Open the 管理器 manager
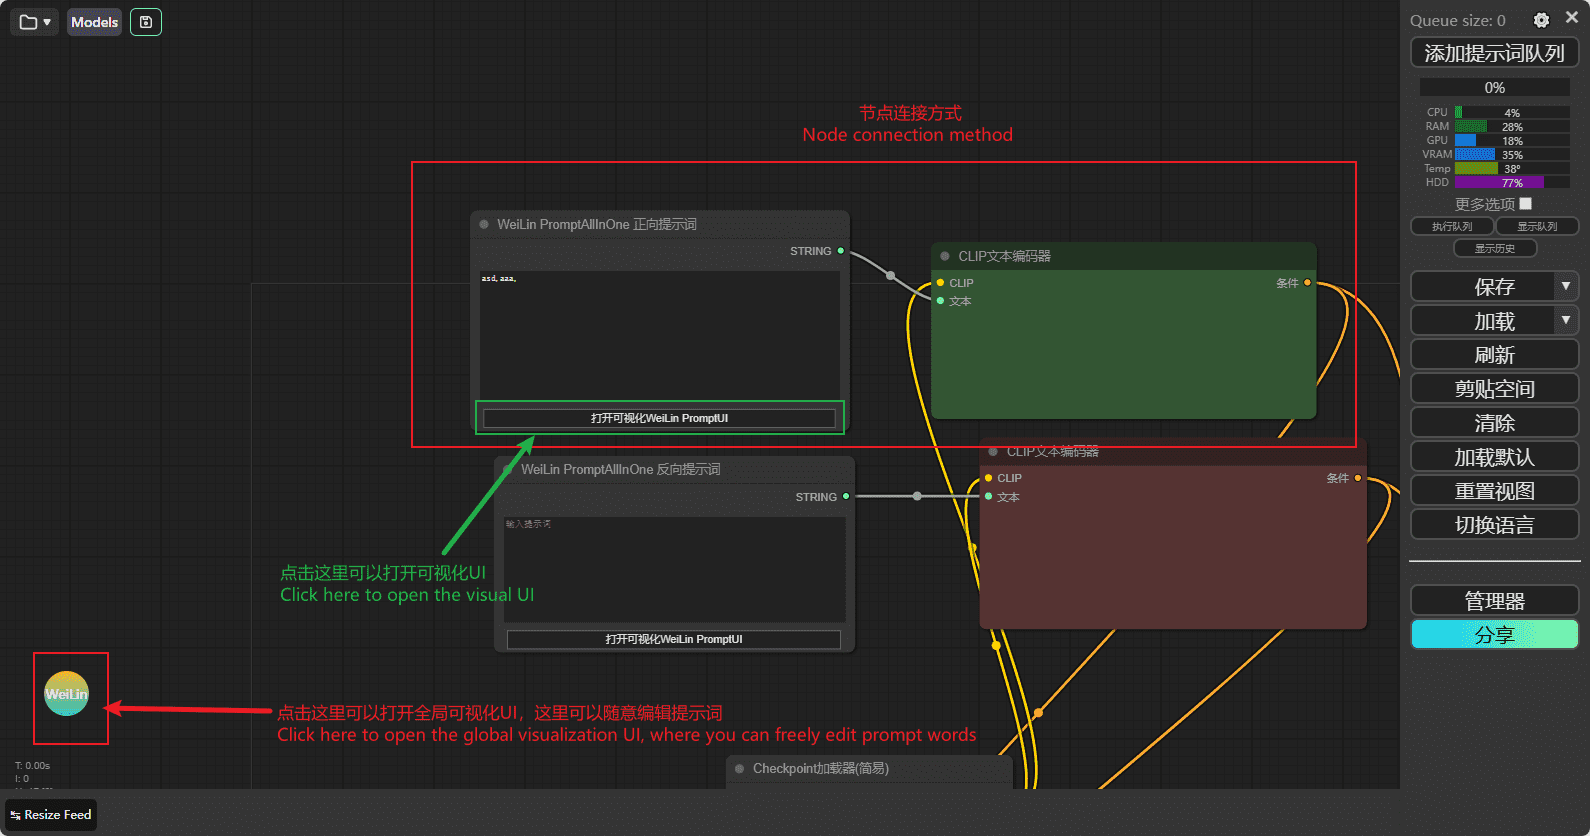1590x836 pixels. coord(1494,600)
